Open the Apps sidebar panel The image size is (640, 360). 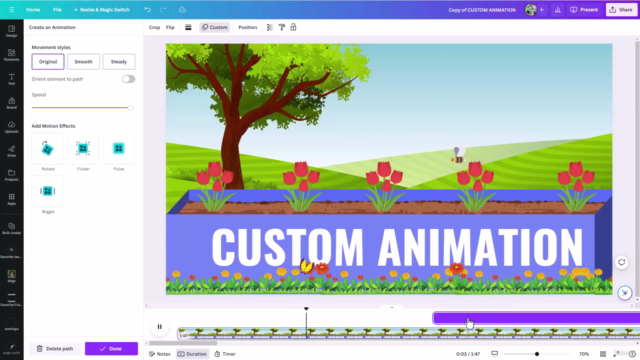pyautogui.click(x=11, y=199)
